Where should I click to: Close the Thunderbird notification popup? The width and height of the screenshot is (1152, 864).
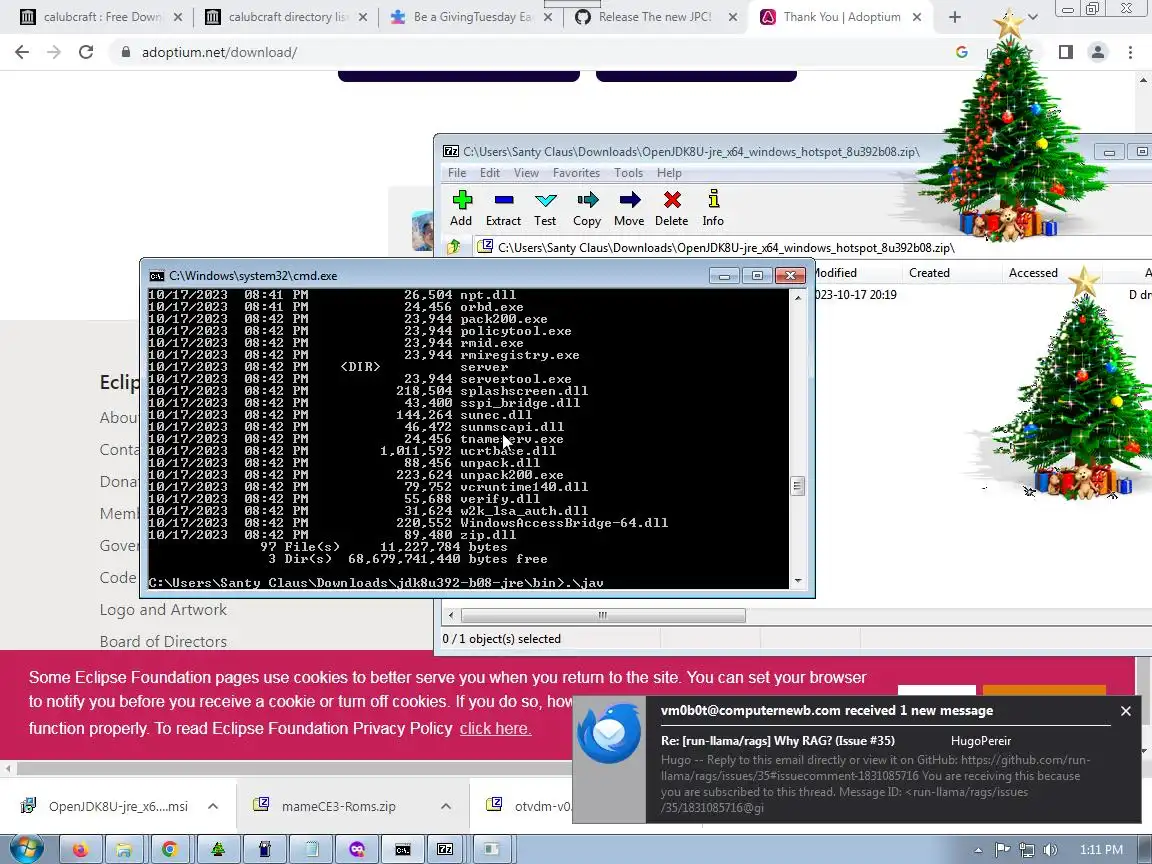pyautogui.click(x=1126, y=710)
